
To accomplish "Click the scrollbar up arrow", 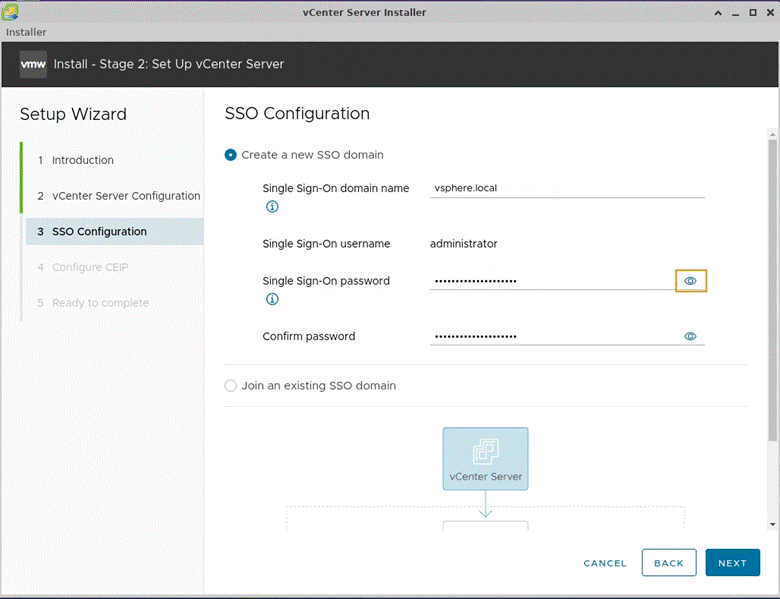I will click(772, 134).
